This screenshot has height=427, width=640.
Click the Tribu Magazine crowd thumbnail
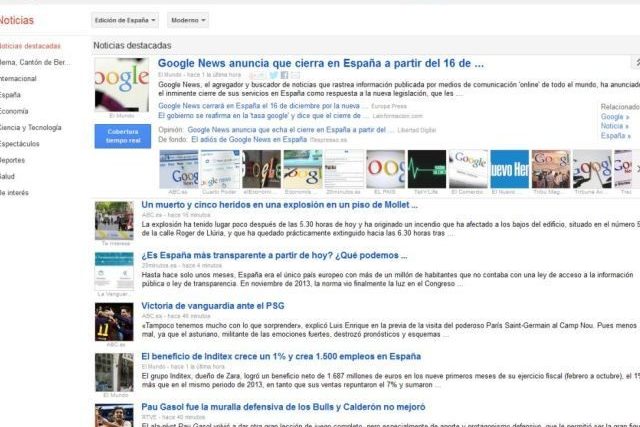pyautogui.click(x=551, y=169)
